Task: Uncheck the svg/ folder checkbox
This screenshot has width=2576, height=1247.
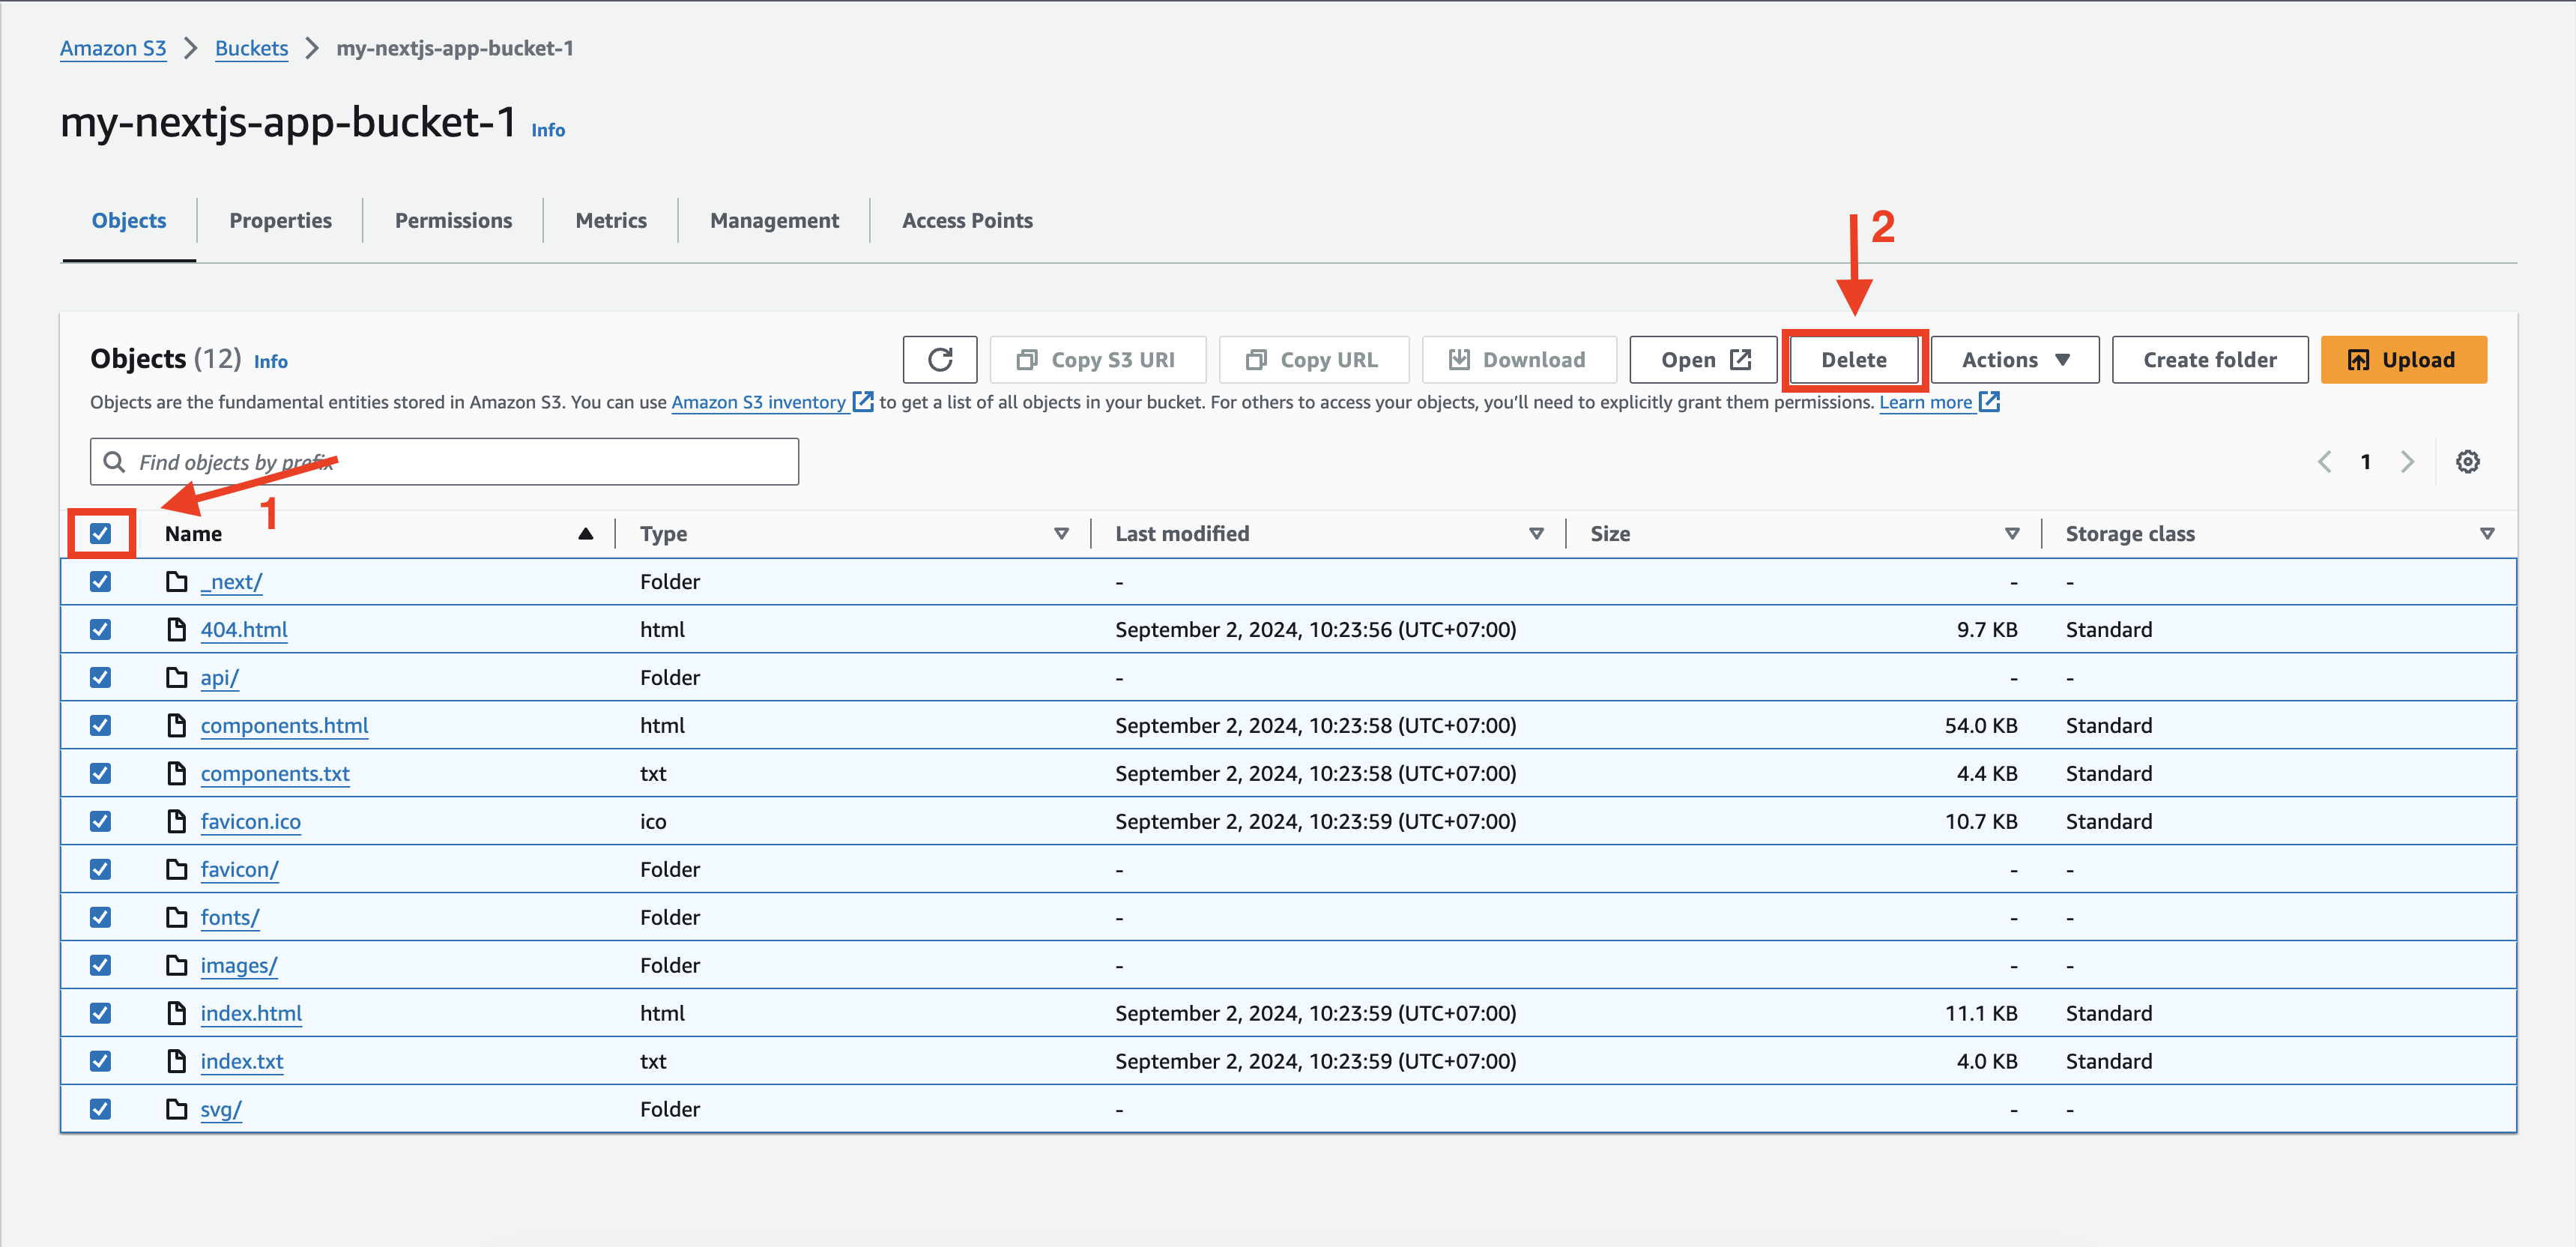Action: tap(101, 1110)
